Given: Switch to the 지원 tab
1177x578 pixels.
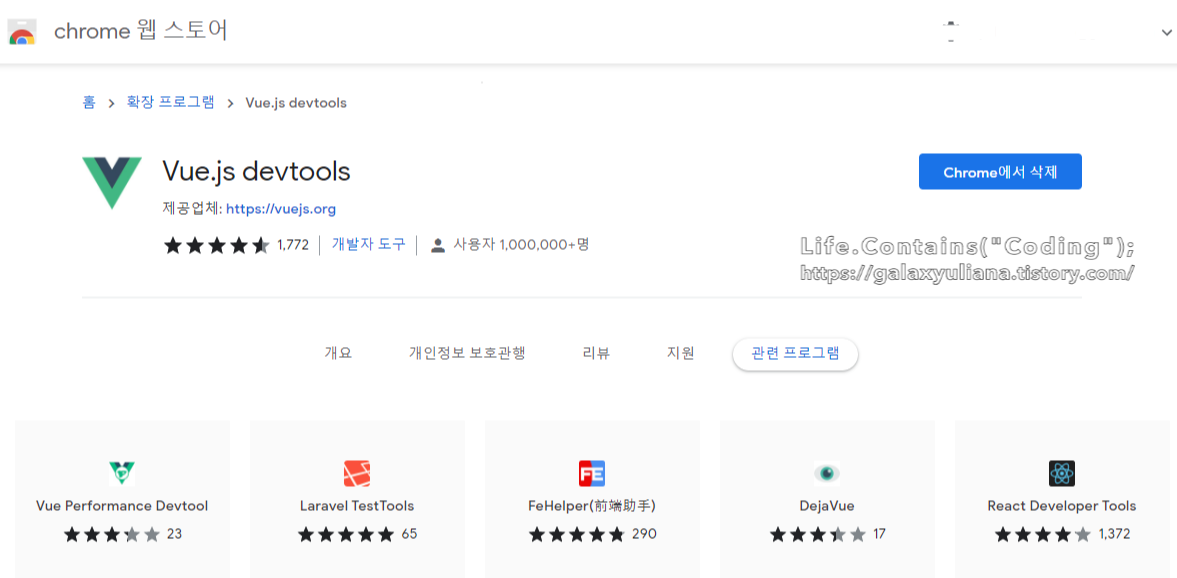Looking at the screenshot, I should pyautogui.click(x=681, y=353).
